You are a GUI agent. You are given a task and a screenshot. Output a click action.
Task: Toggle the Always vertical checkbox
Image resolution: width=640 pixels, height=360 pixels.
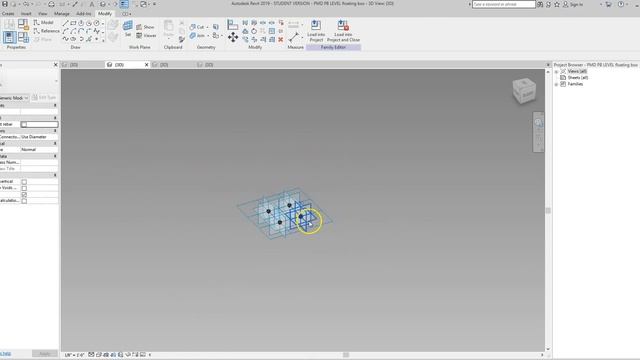pos(24,182)
